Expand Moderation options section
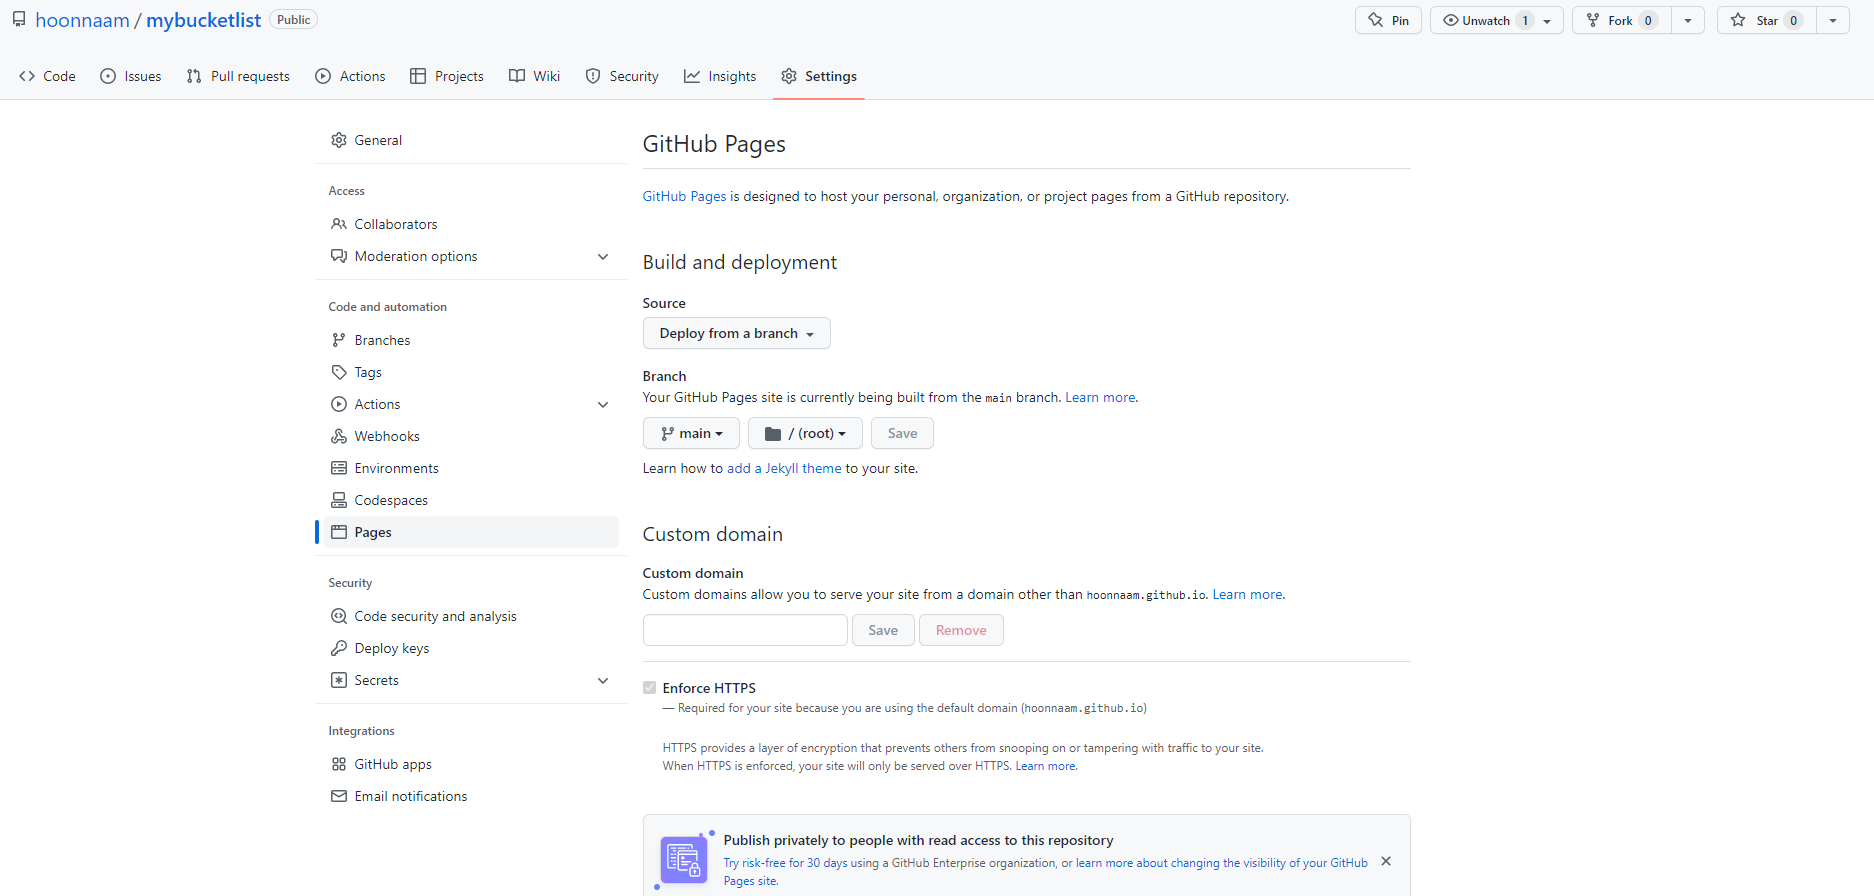The width and height of the screenshot is (1874, 896). [x=603, y=256]
